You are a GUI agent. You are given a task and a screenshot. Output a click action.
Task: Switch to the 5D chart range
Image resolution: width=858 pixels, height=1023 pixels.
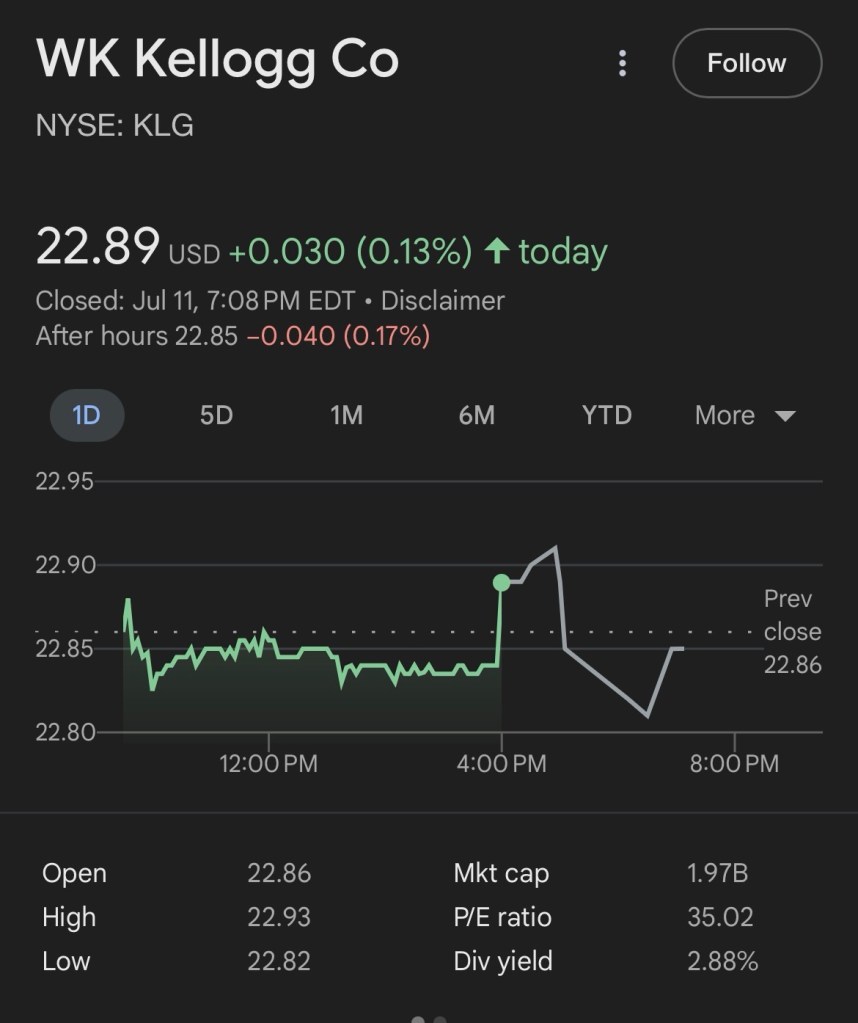click(216, 415)
